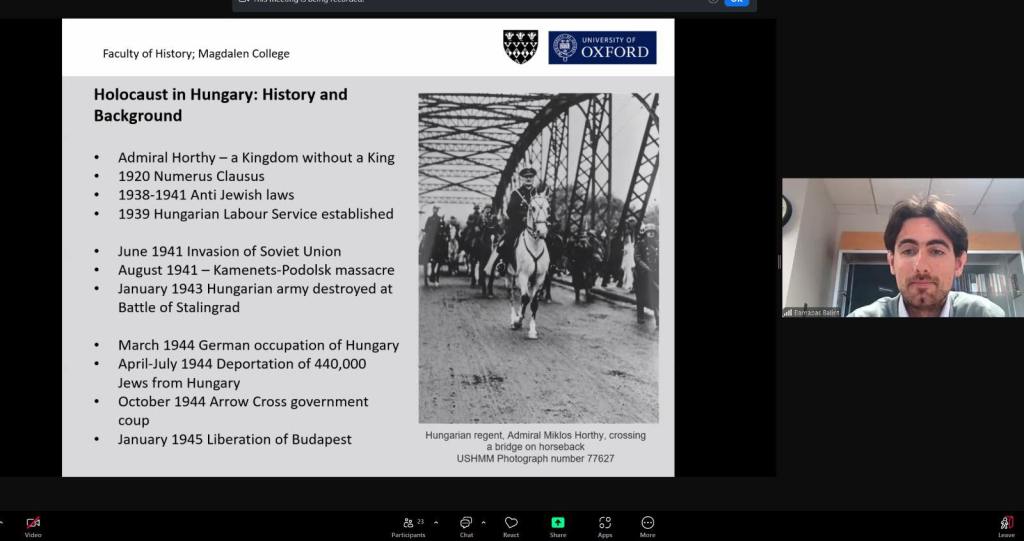Click OK on the recording notice
Image resolution: width=1024 pixels, height=541 pixels.
[x=736, y=2]
